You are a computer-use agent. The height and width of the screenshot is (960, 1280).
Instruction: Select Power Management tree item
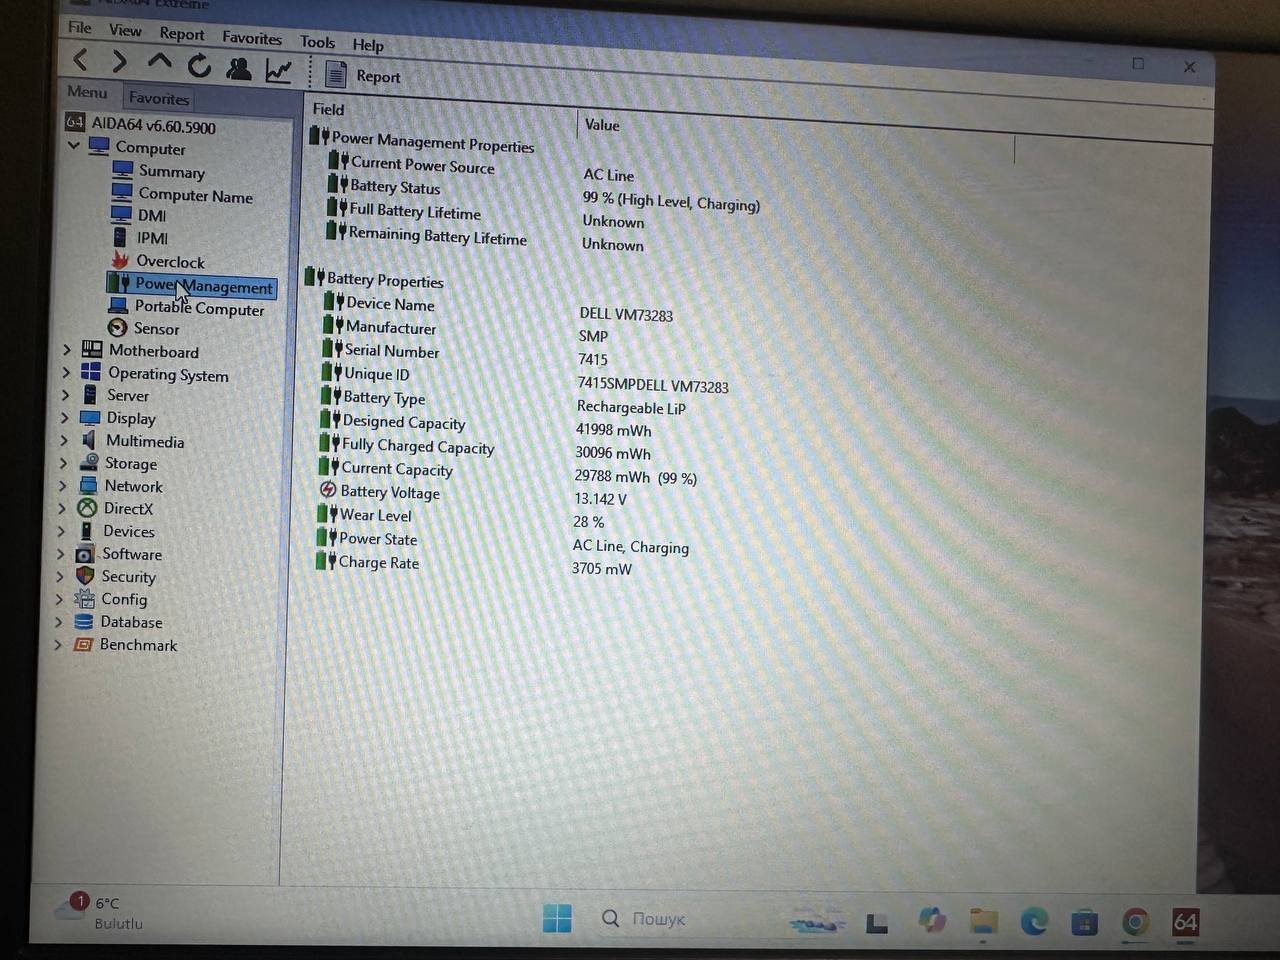point(190,285)
